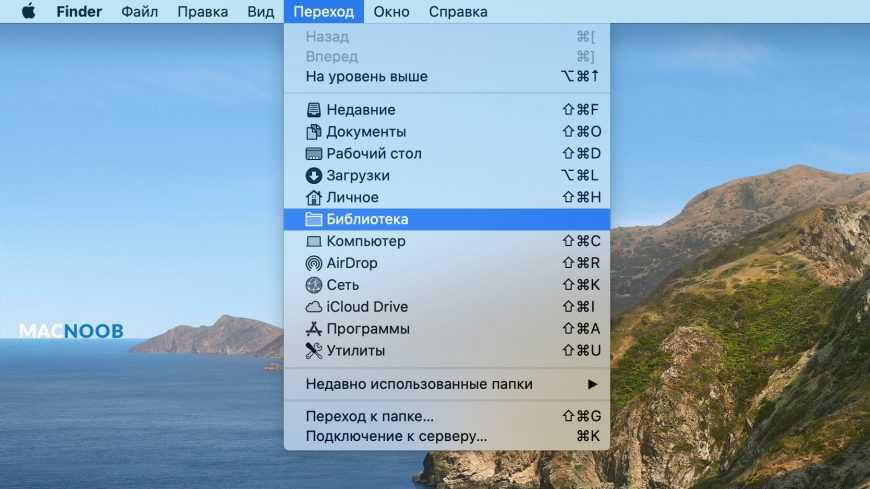Click the Network (Сеть) globe icon
The width and height of the screenshot is (870, 489).
[313, 285]
